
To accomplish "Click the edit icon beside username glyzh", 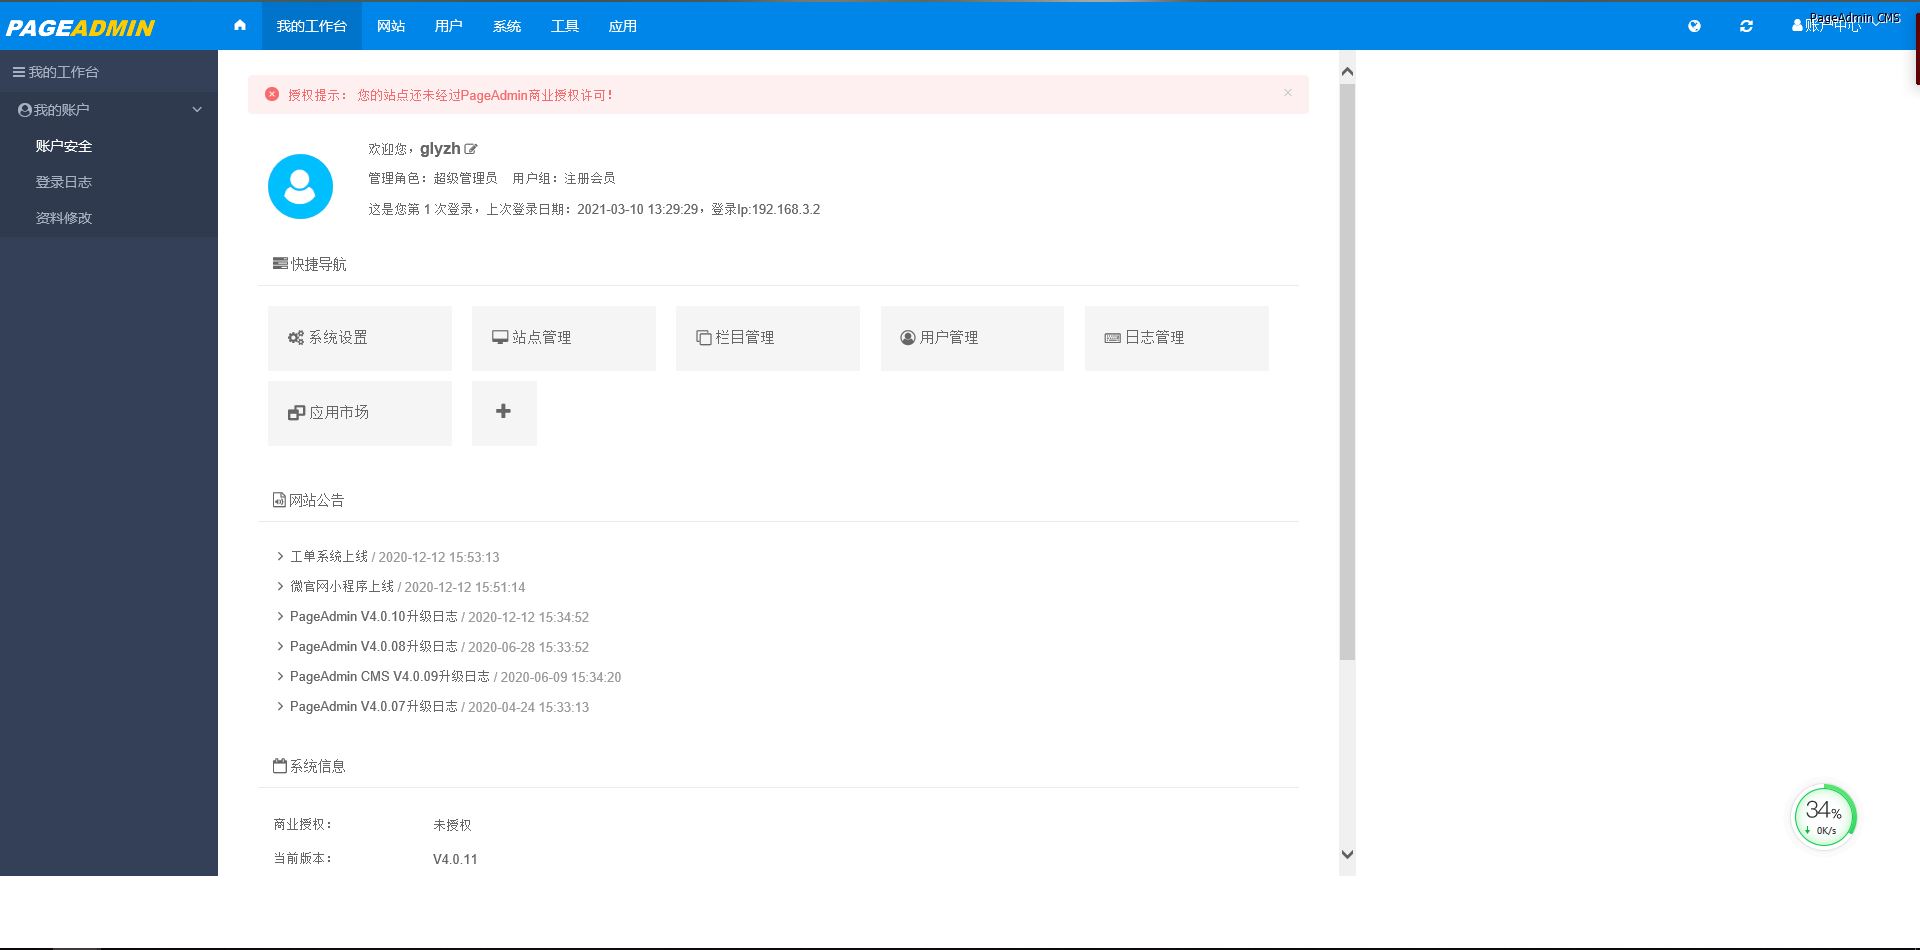I will tap(471, 149).
